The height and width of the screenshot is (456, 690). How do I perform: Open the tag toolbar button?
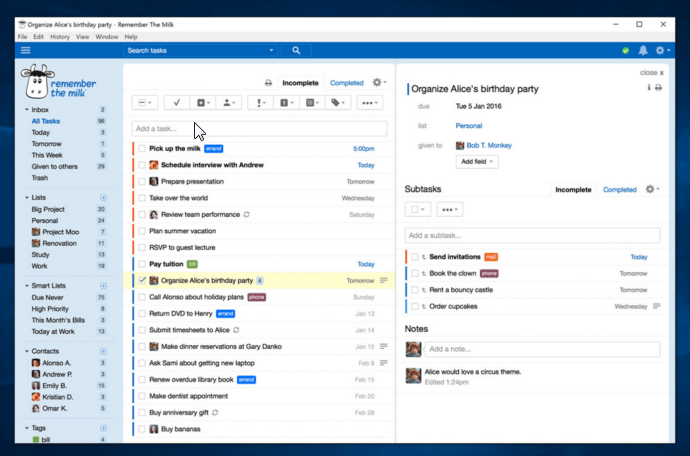tap(338, 103)
